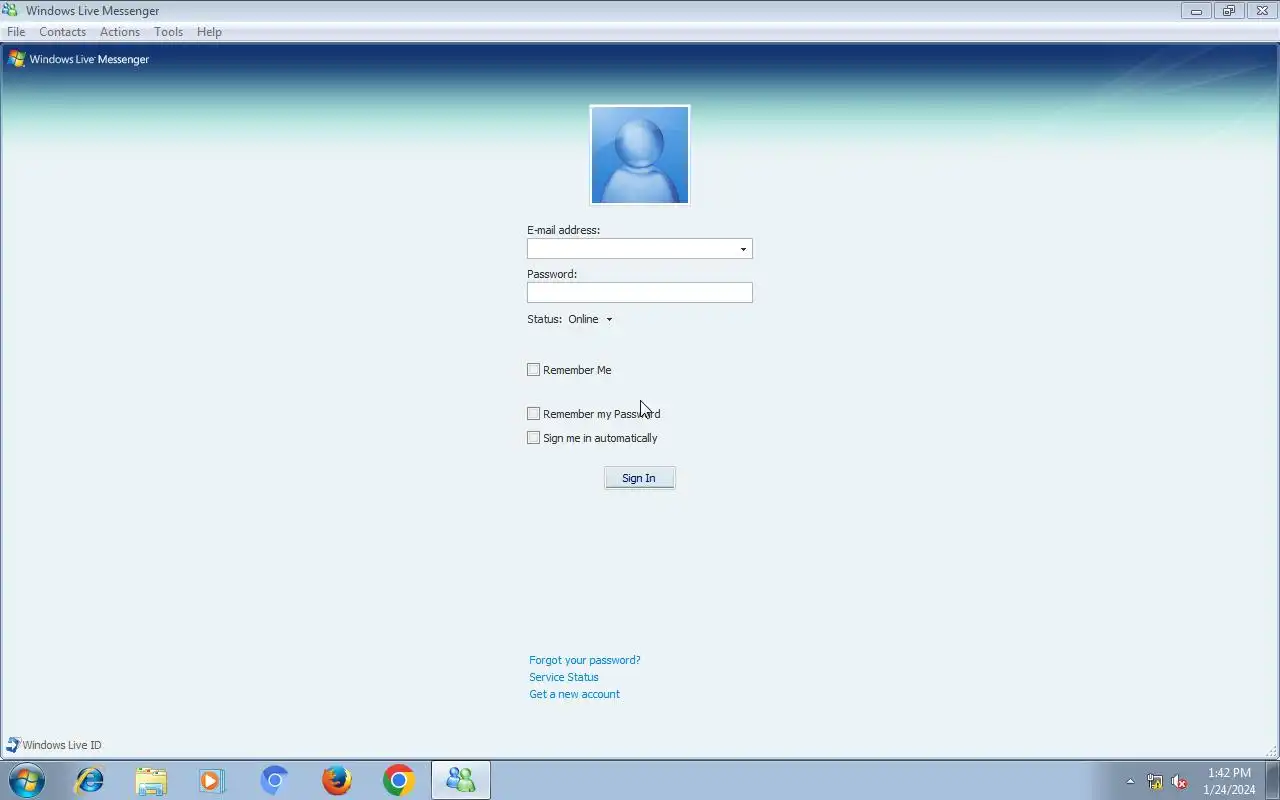
Task: Click the Messenger taskbar button
Action: tap(461, 780)
